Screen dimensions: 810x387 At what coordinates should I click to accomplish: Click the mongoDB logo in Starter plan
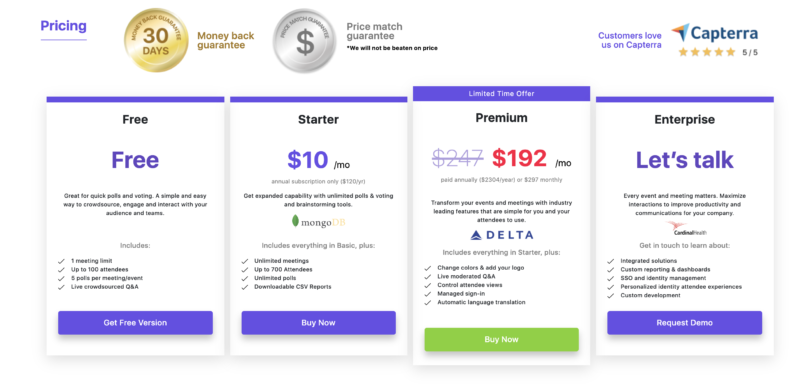click(x=318, y=222)
